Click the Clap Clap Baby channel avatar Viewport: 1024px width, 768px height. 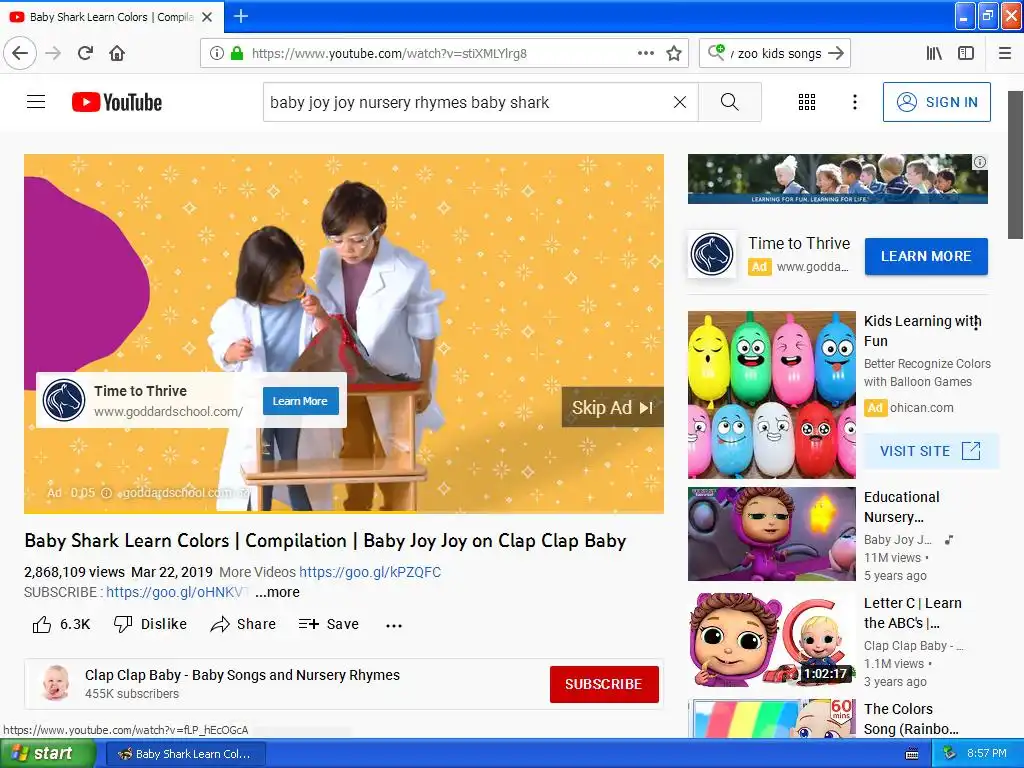56,683
